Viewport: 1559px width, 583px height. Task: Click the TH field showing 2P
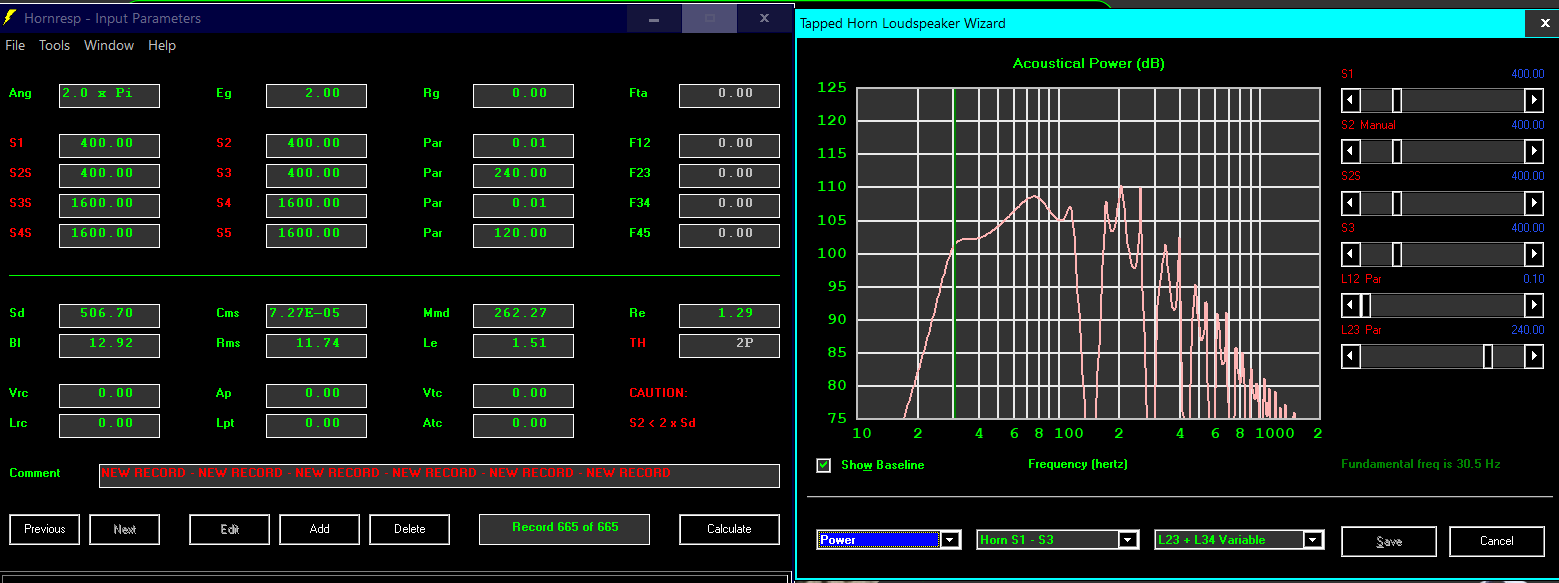point(729,345)
